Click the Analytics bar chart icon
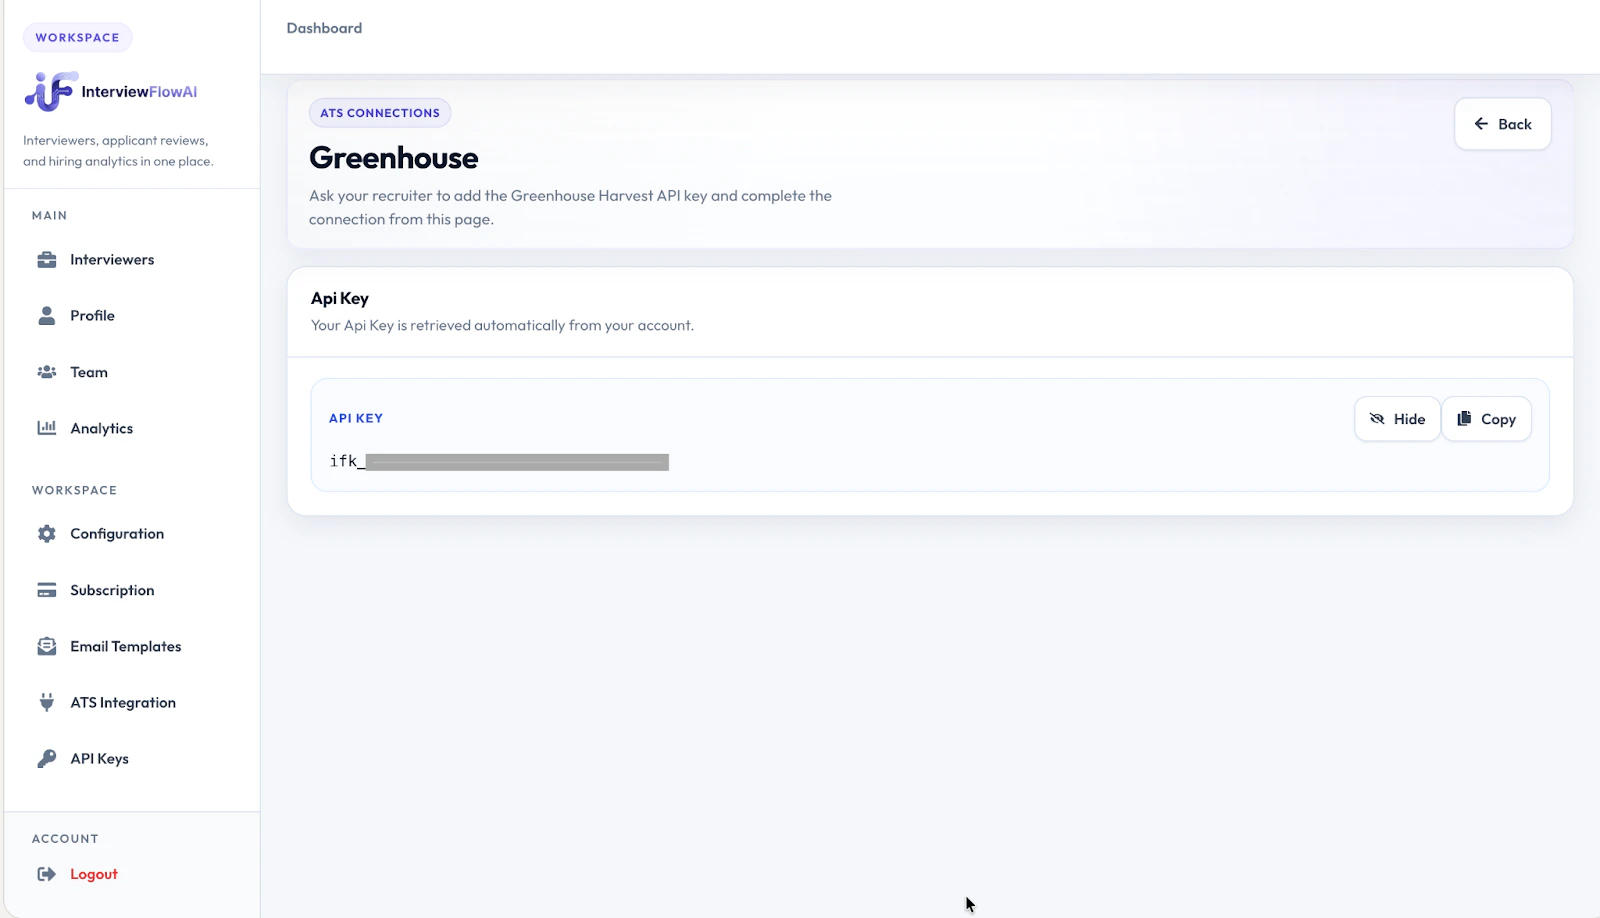The width and height of the screenshot is (1600, 918). (x=47, y=428)
